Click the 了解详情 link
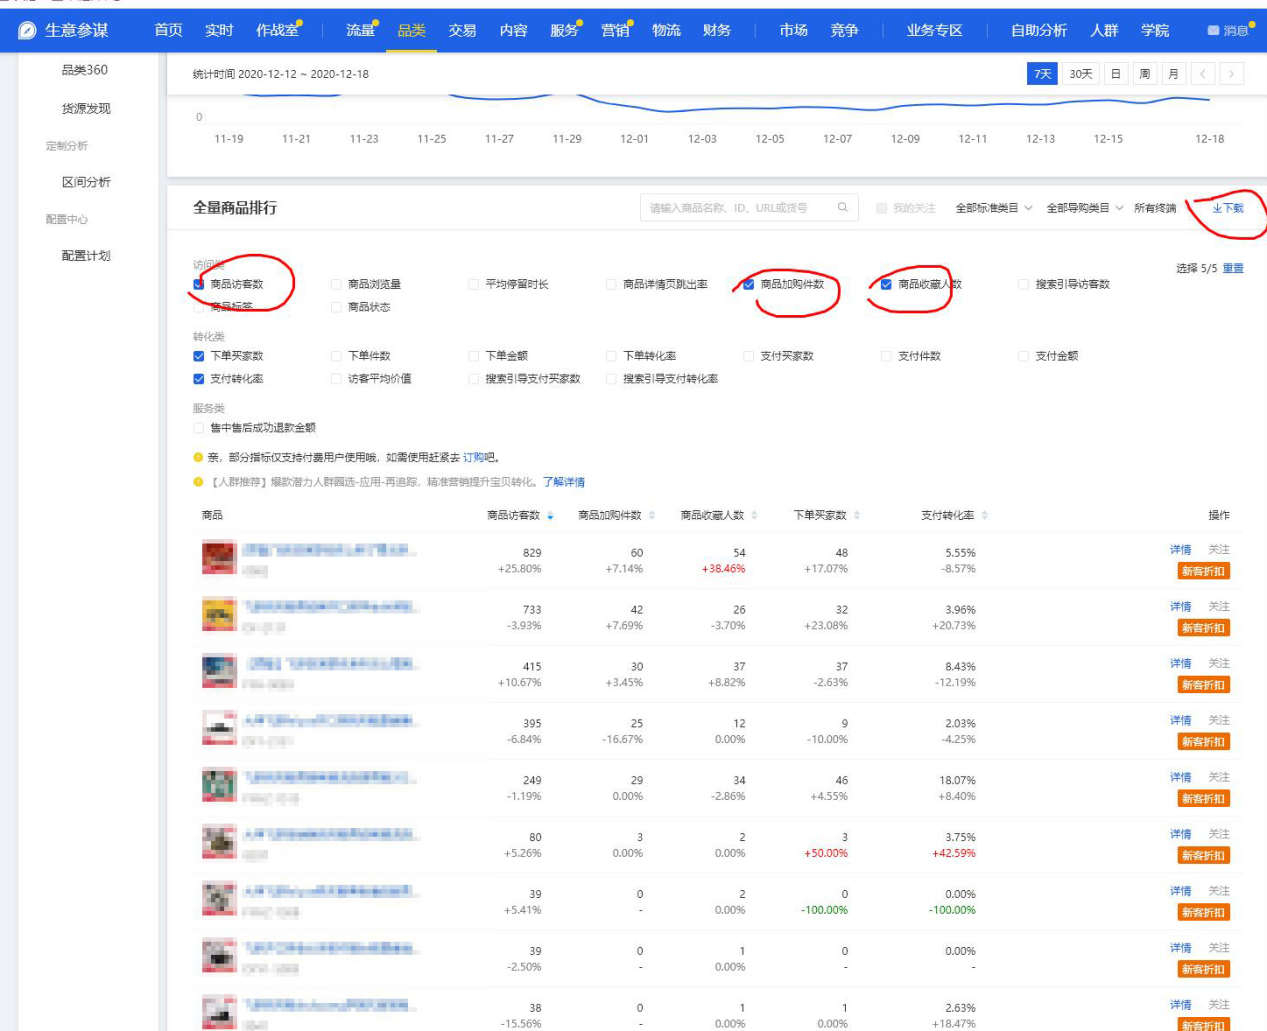Screen dimensions: 1267x1031 564,482
